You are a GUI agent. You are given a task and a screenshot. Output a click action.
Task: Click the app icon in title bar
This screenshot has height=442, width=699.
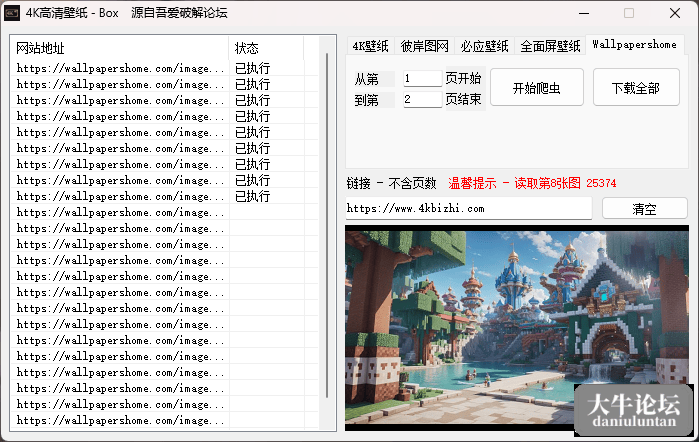click(x=12, y=13)
